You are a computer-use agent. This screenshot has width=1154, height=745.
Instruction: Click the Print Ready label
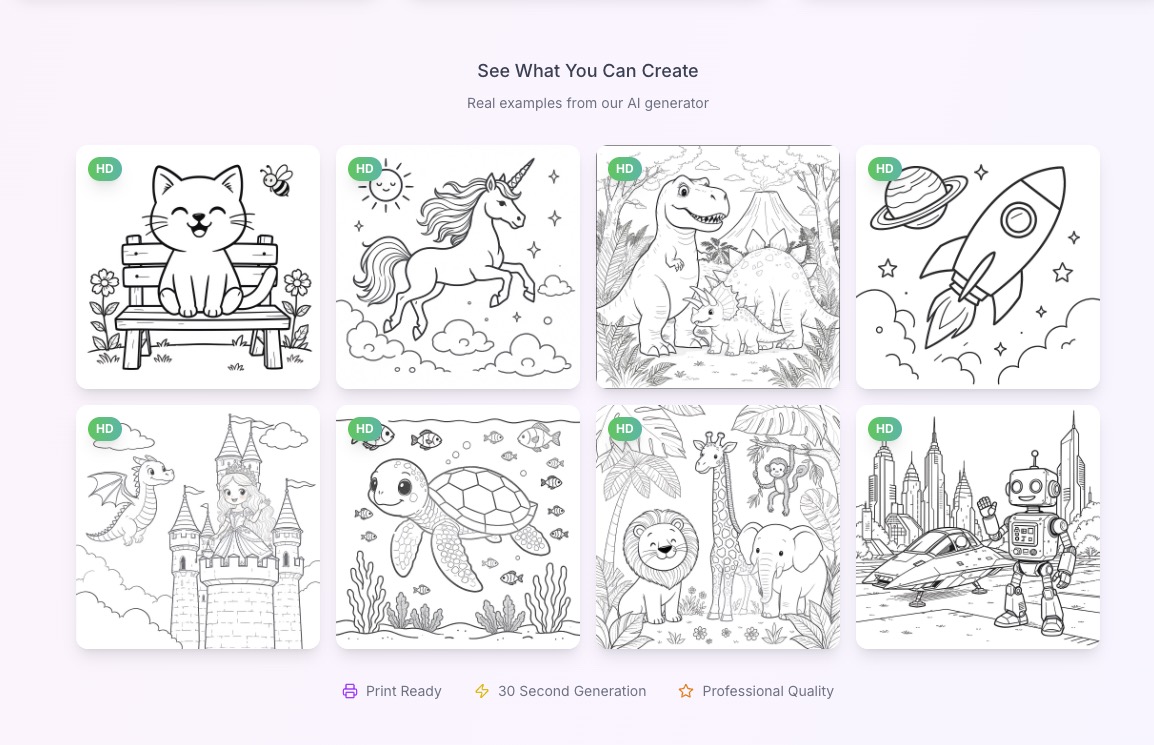[x=403, y=691]
